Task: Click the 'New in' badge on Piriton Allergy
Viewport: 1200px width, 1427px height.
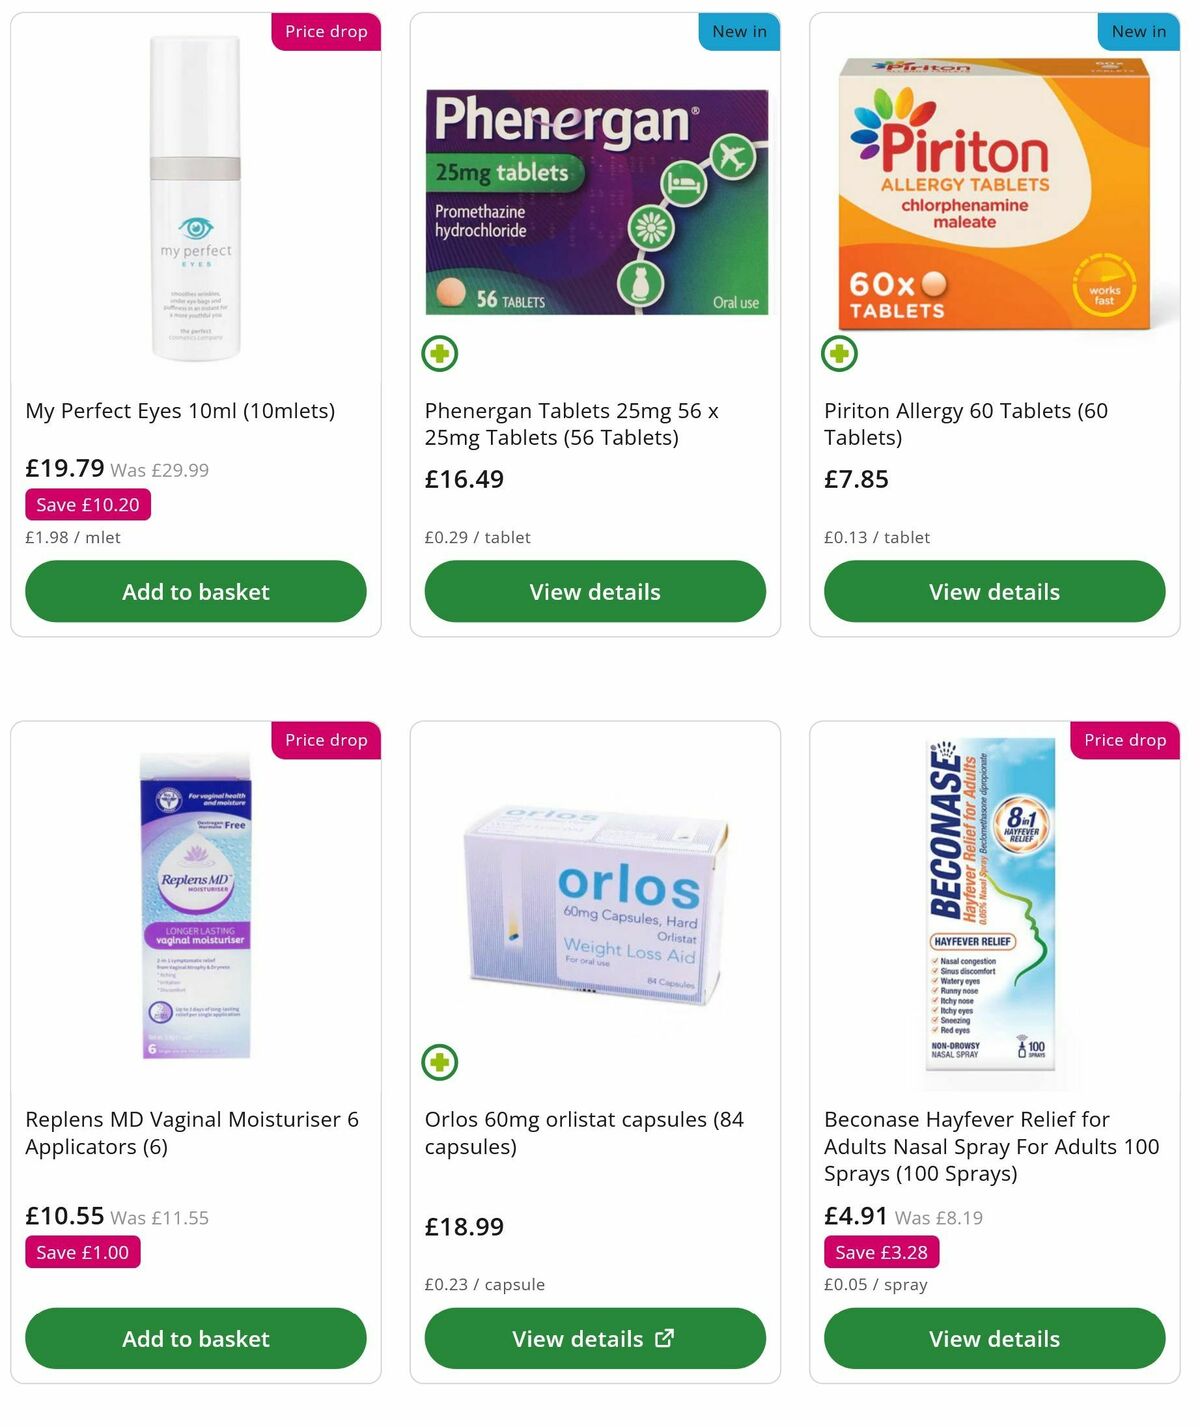Action: [1138, 31]
